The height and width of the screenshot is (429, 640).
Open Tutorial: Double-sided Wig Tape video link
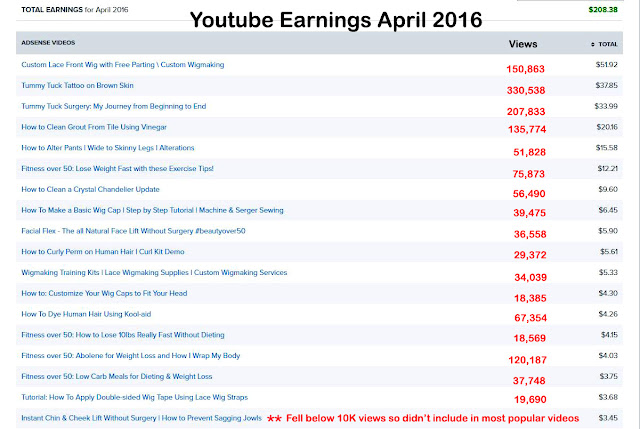(x=134, y=398)
